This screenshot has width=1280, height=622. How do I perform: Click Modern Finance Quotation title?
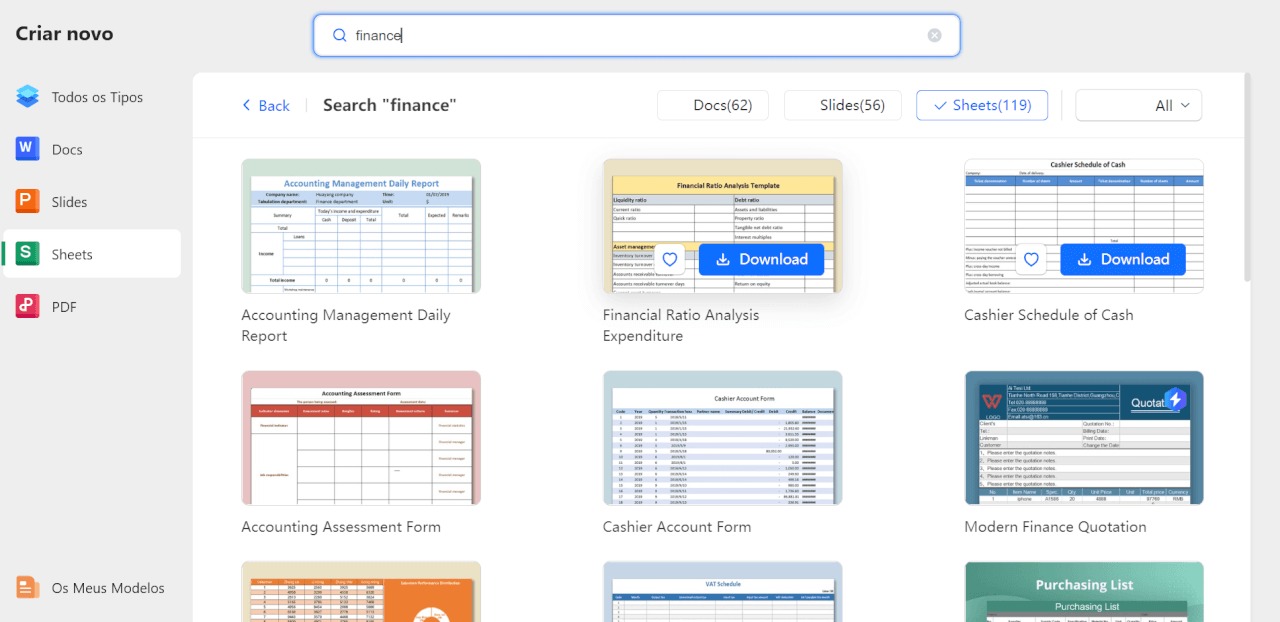point(1055,527)
